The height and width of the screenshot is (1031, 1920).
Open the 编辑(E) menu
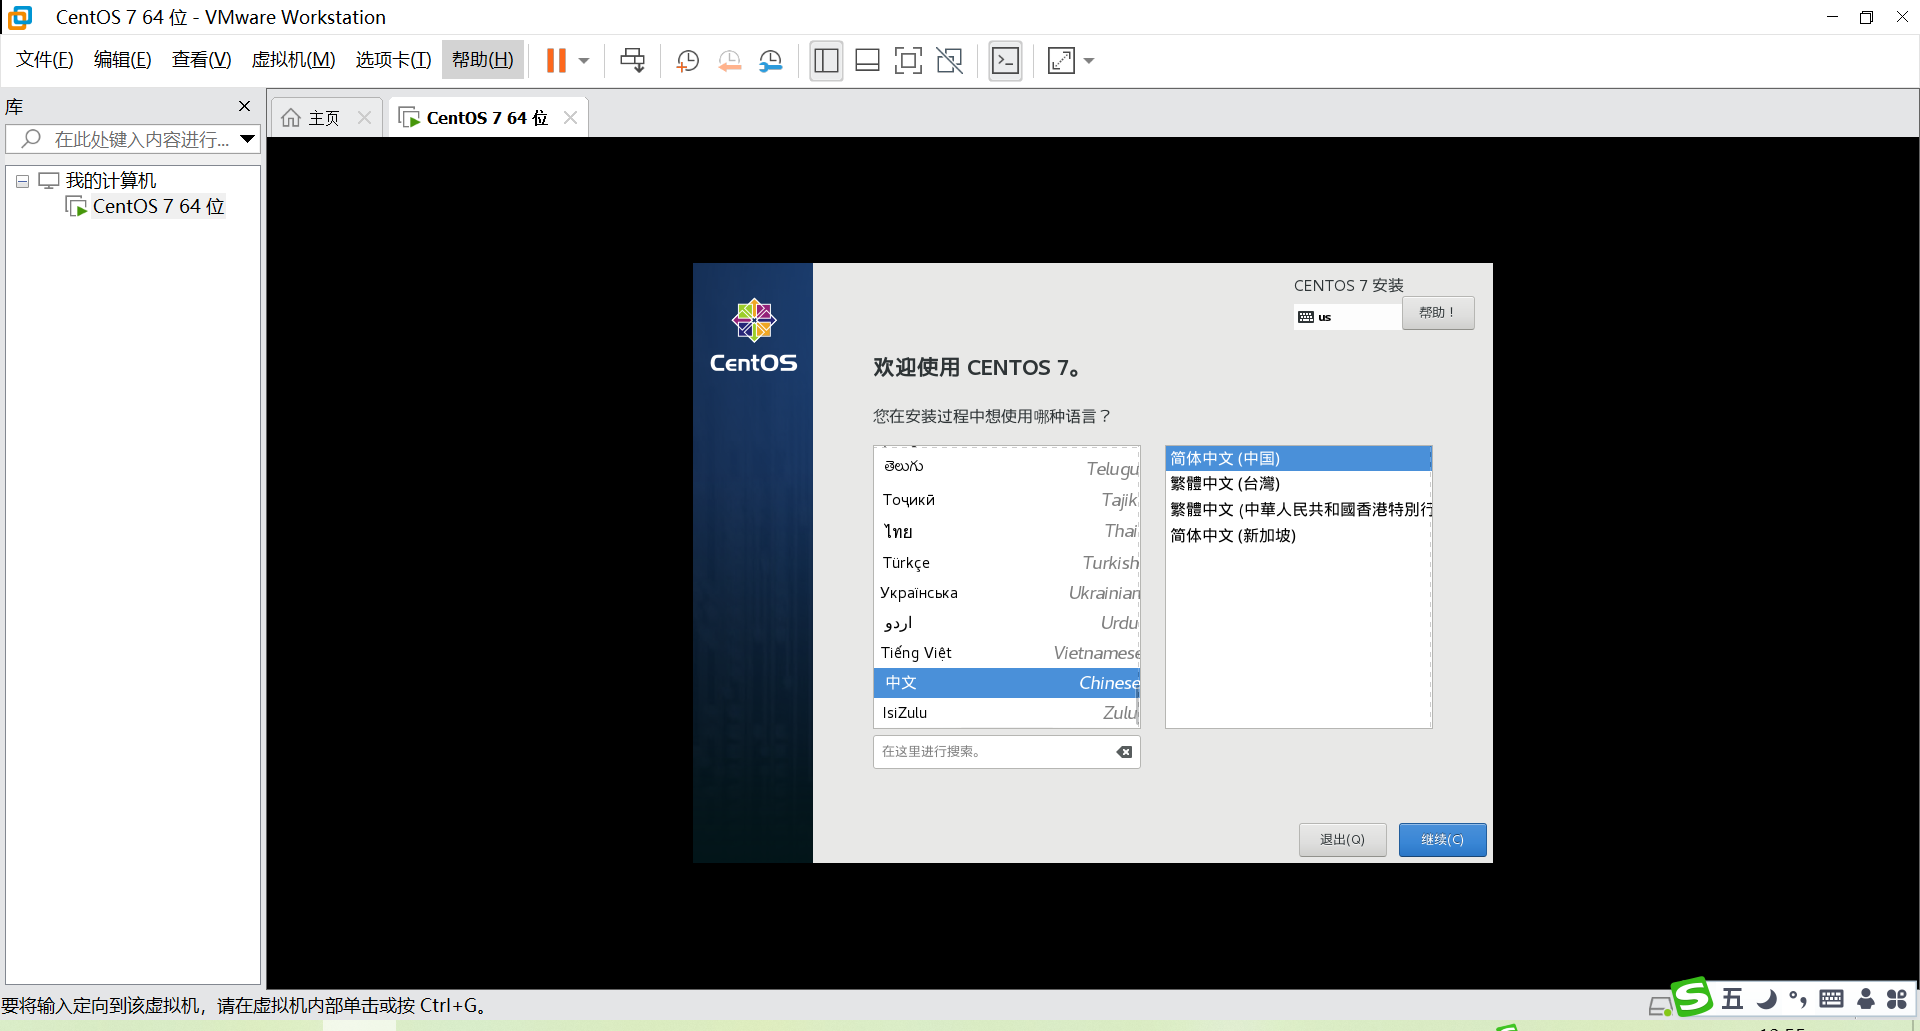point(123,60)
